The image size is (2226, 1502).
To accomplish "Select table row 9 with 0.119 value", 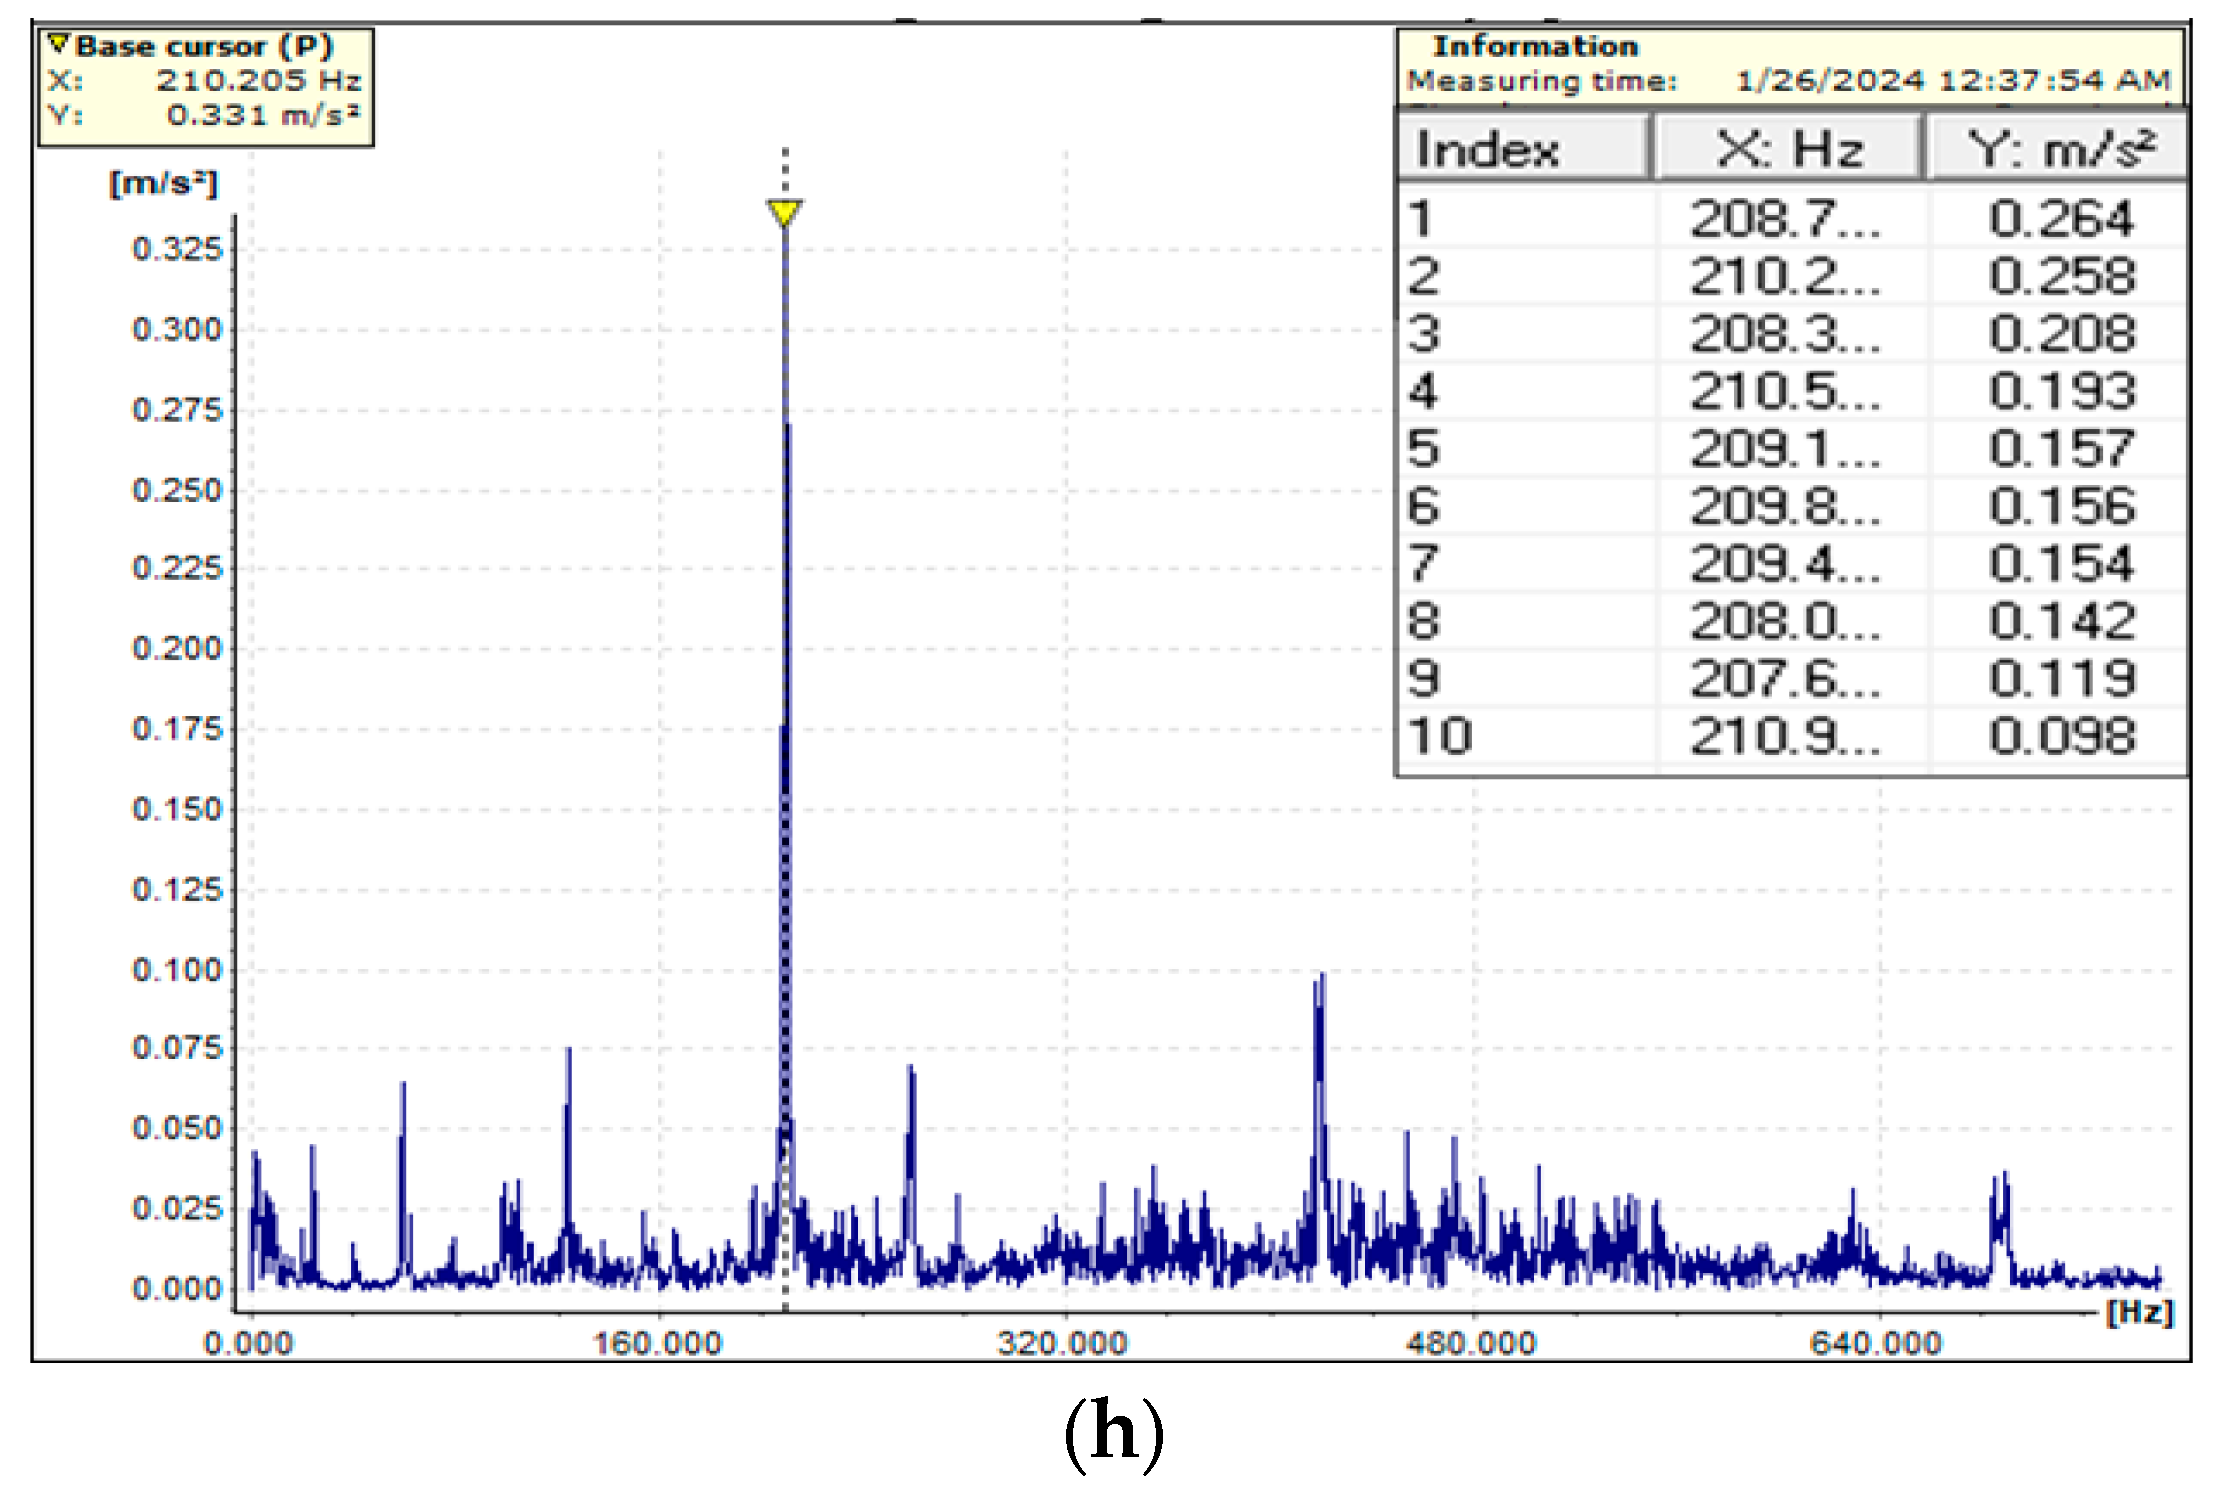I will click(1790, 679).
